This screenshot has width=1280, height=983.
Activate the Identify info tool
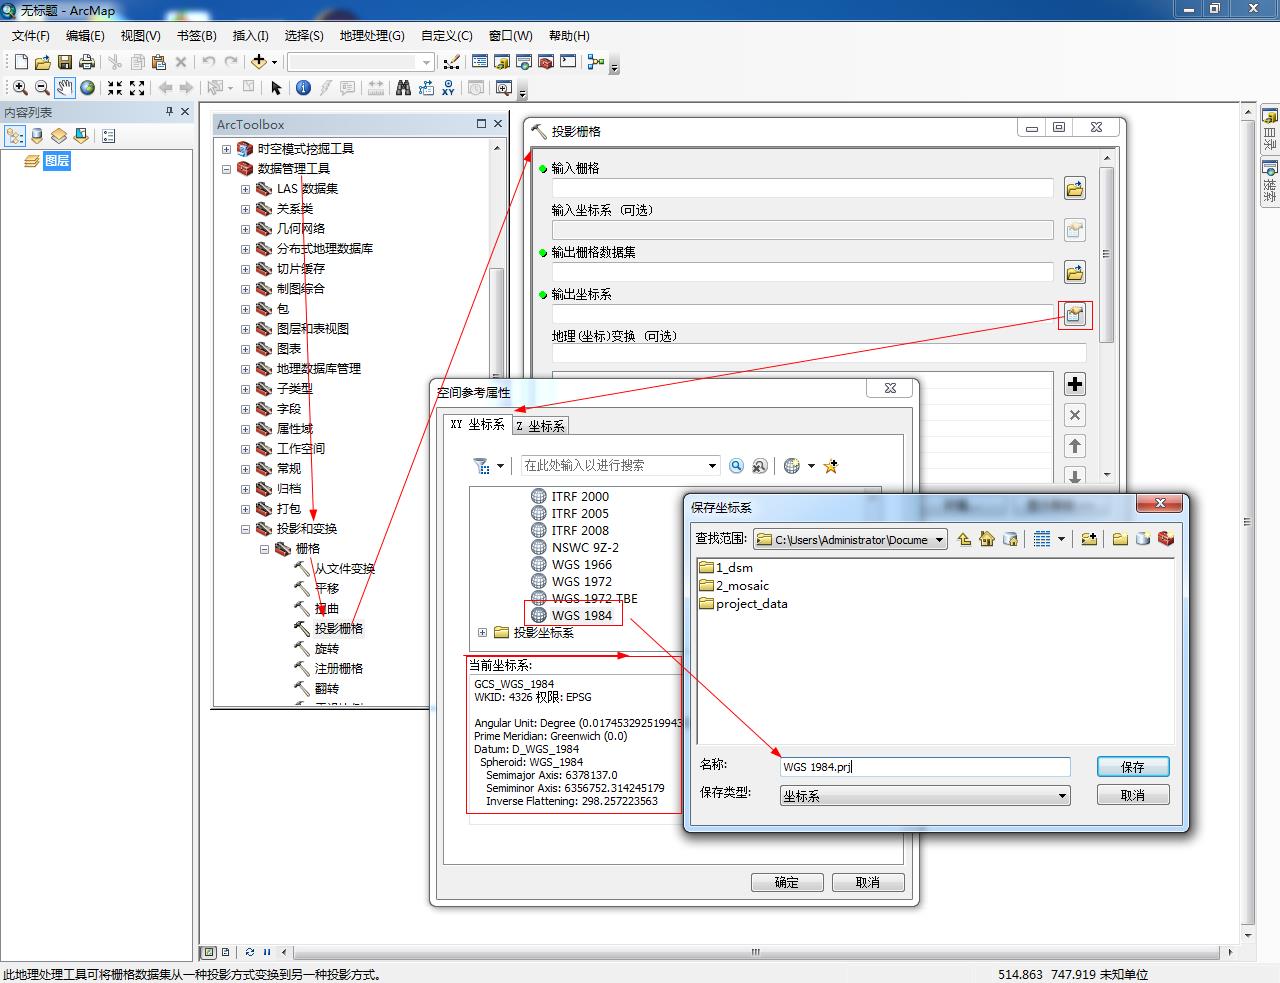pyautogui.click(x=303, y=88)
